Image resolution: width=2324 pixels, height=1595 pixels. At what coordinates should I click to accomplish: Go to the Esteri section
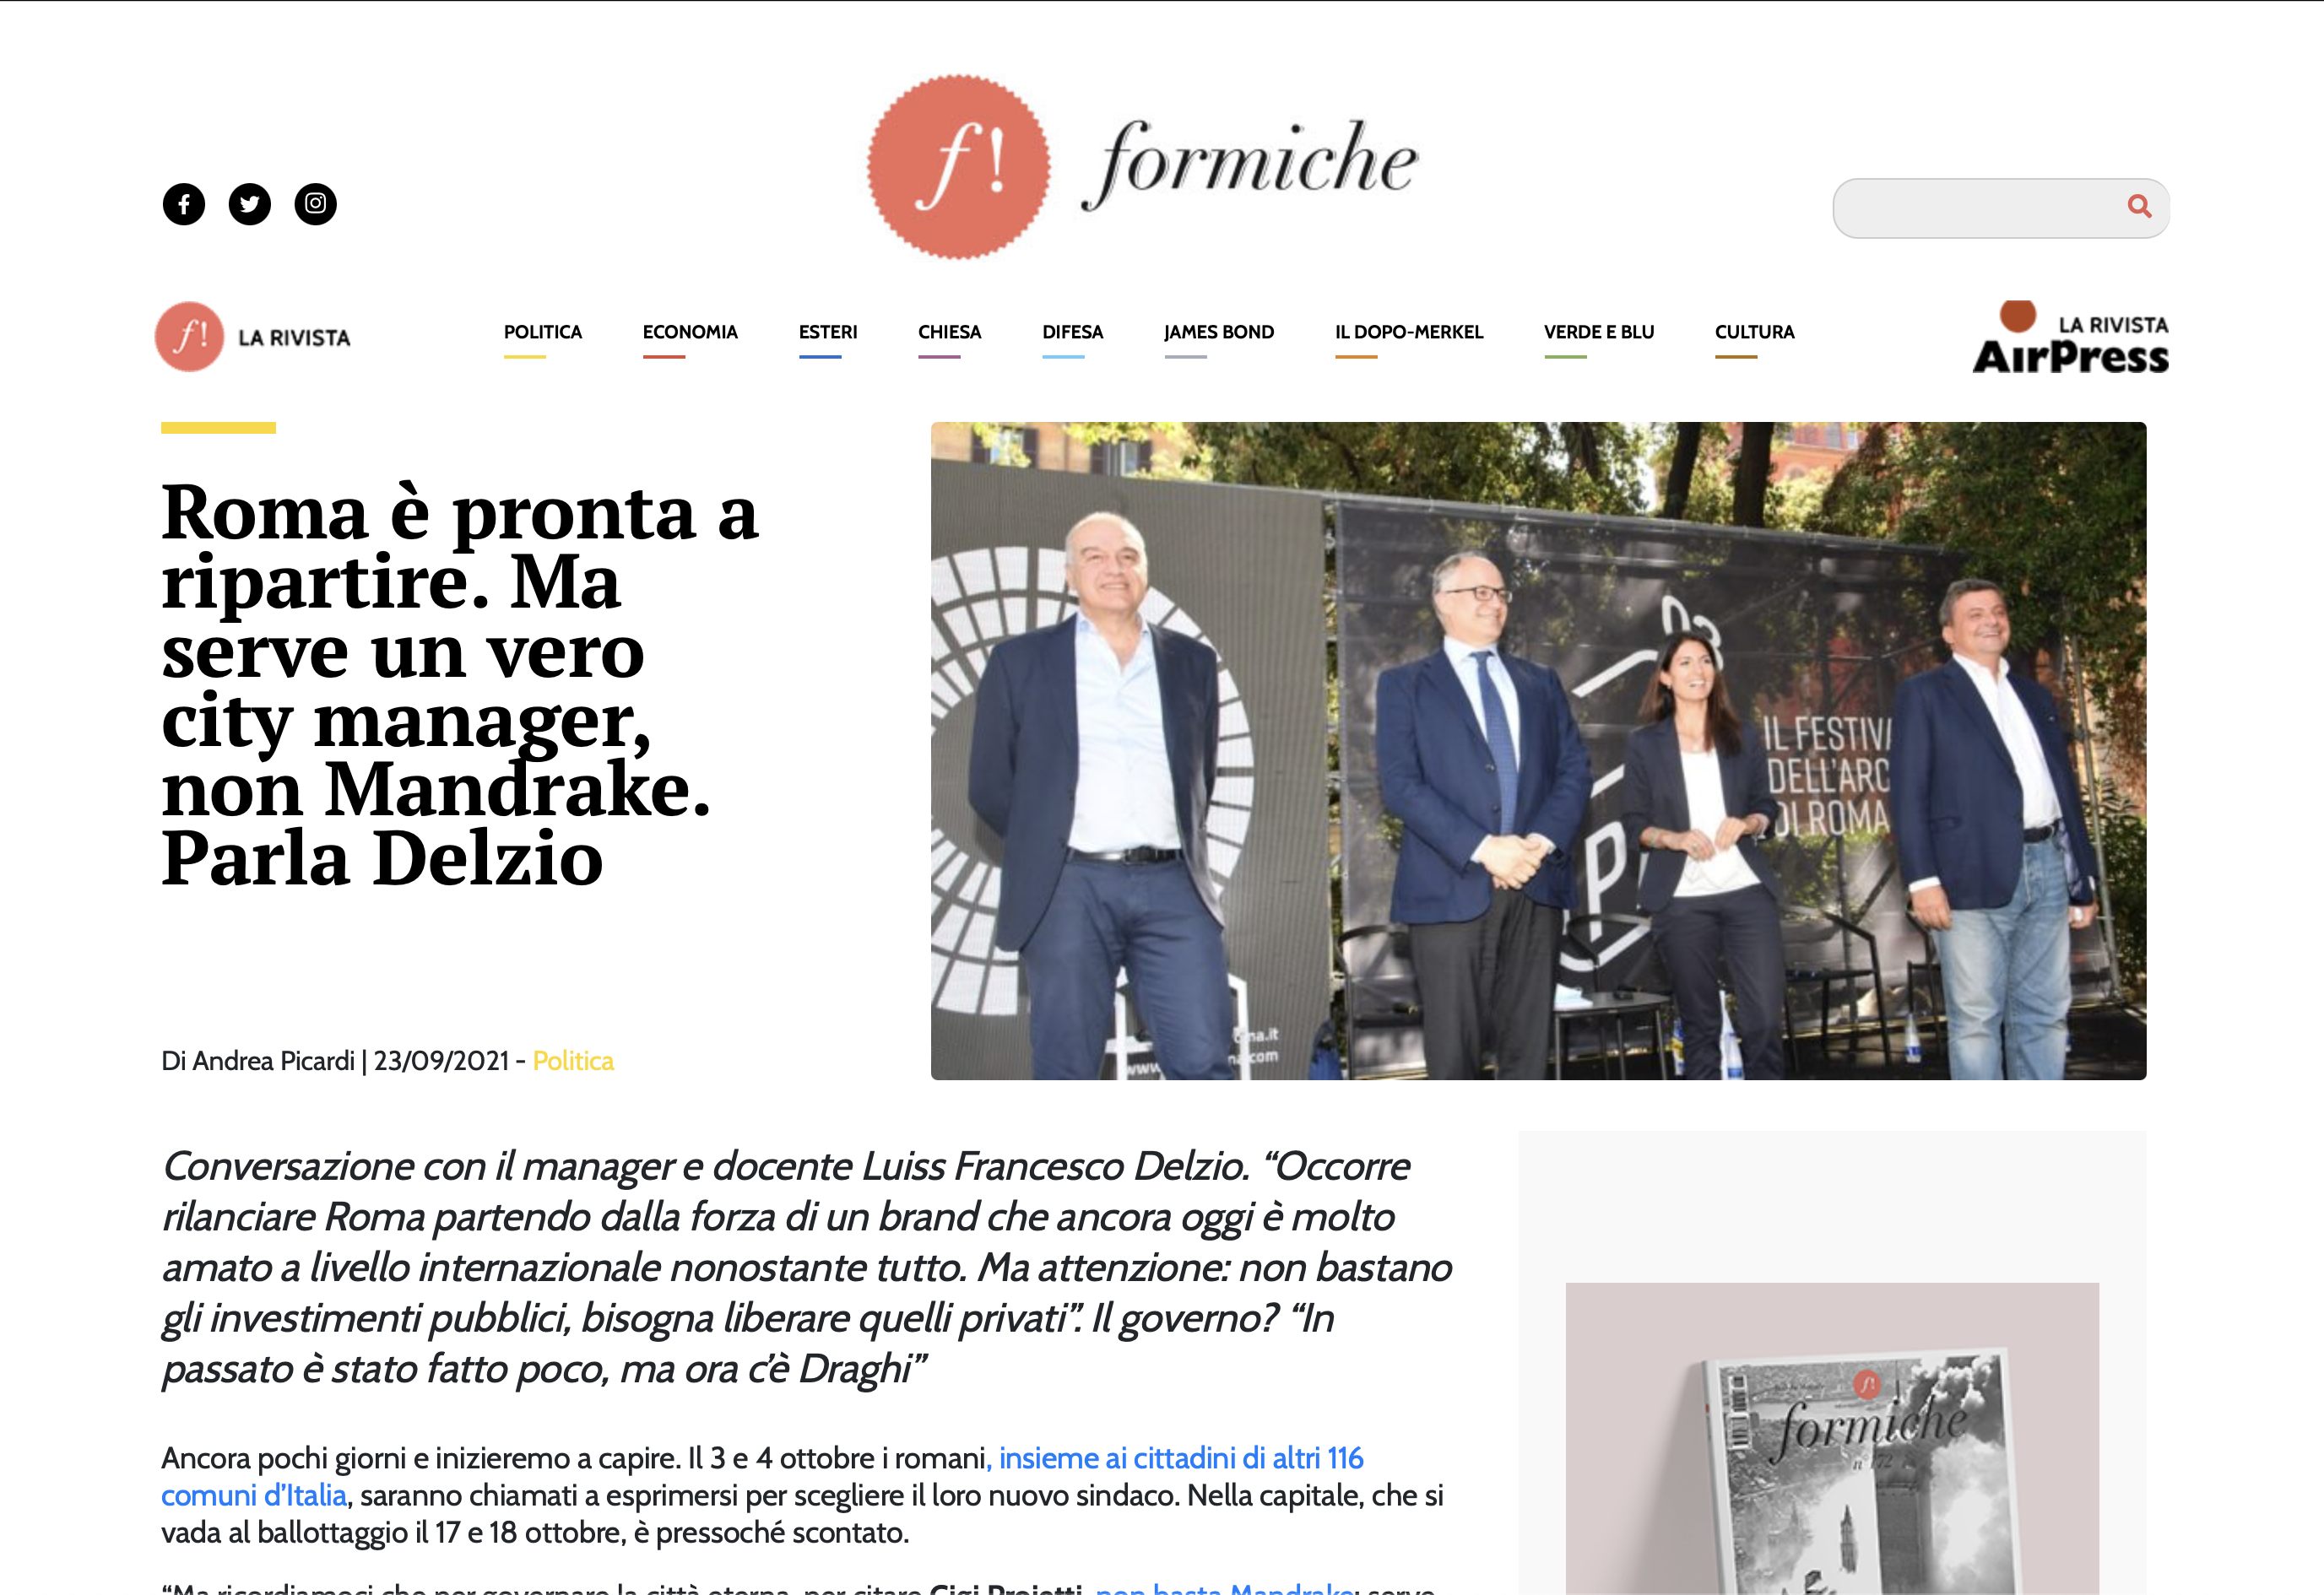click(x=828, y=332)
